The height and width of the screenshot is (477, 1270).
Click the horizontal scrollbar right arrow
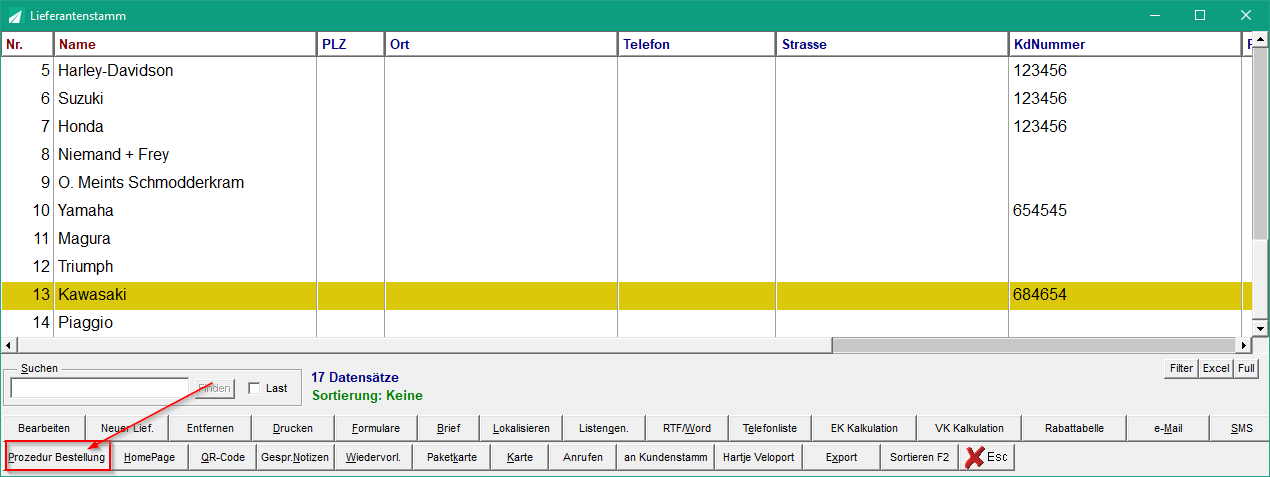(x=1244, y=345)
